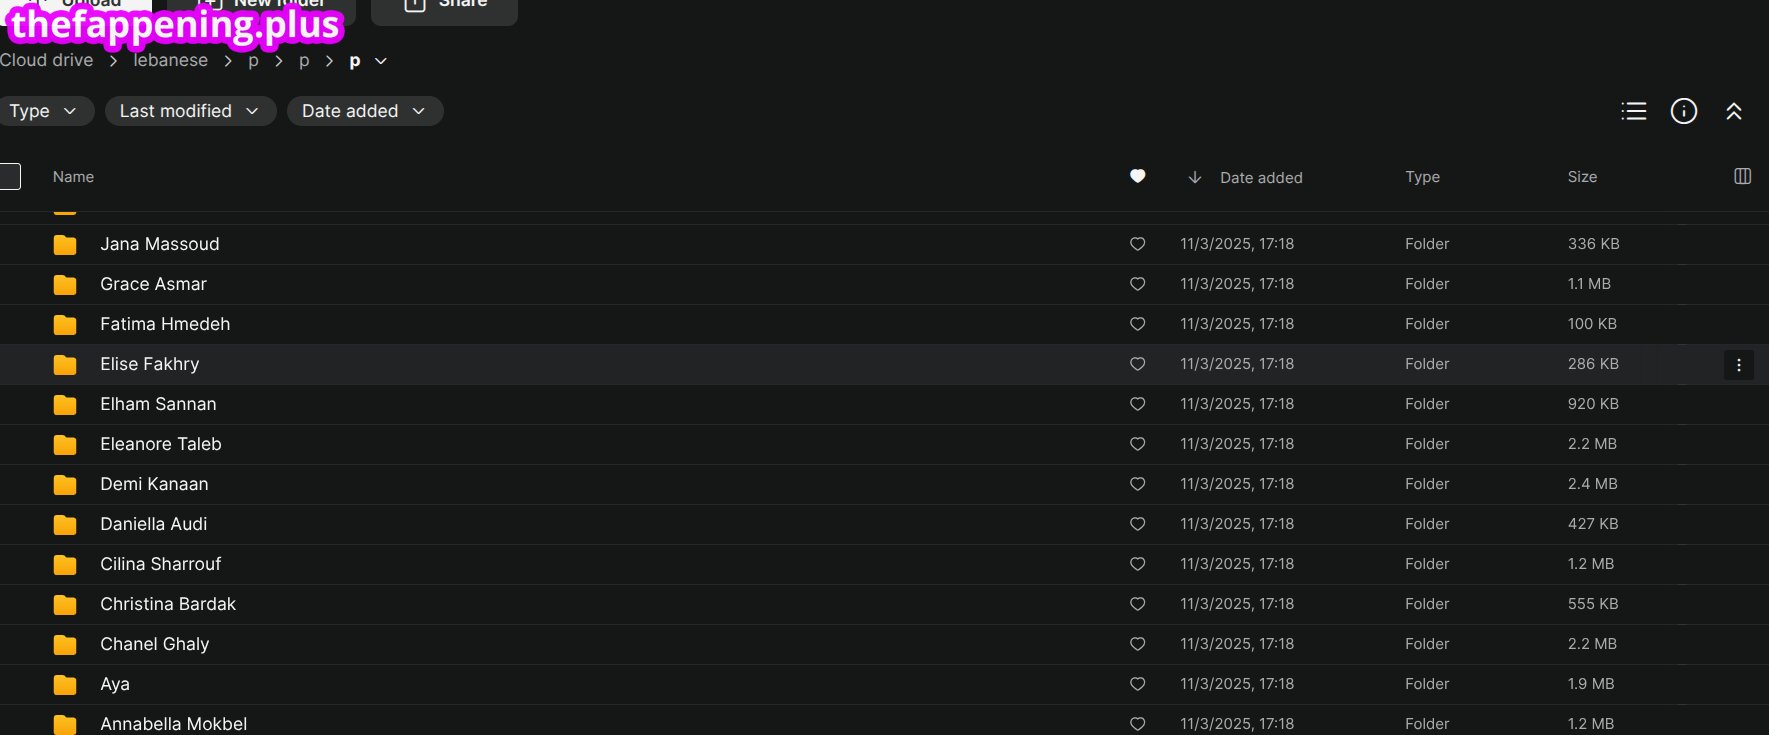Go to Cloud drive breadcrumb link
The width and height of the screenshot is (1769, 735).
(x=46, y=60)
